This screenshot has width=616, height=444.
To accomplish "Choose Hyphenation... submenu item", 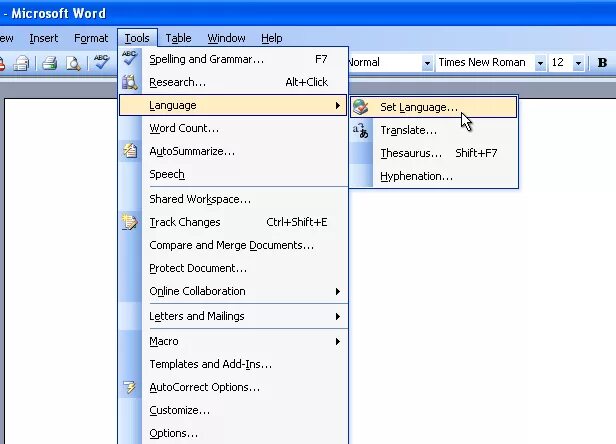I will [x=434, y=176].
